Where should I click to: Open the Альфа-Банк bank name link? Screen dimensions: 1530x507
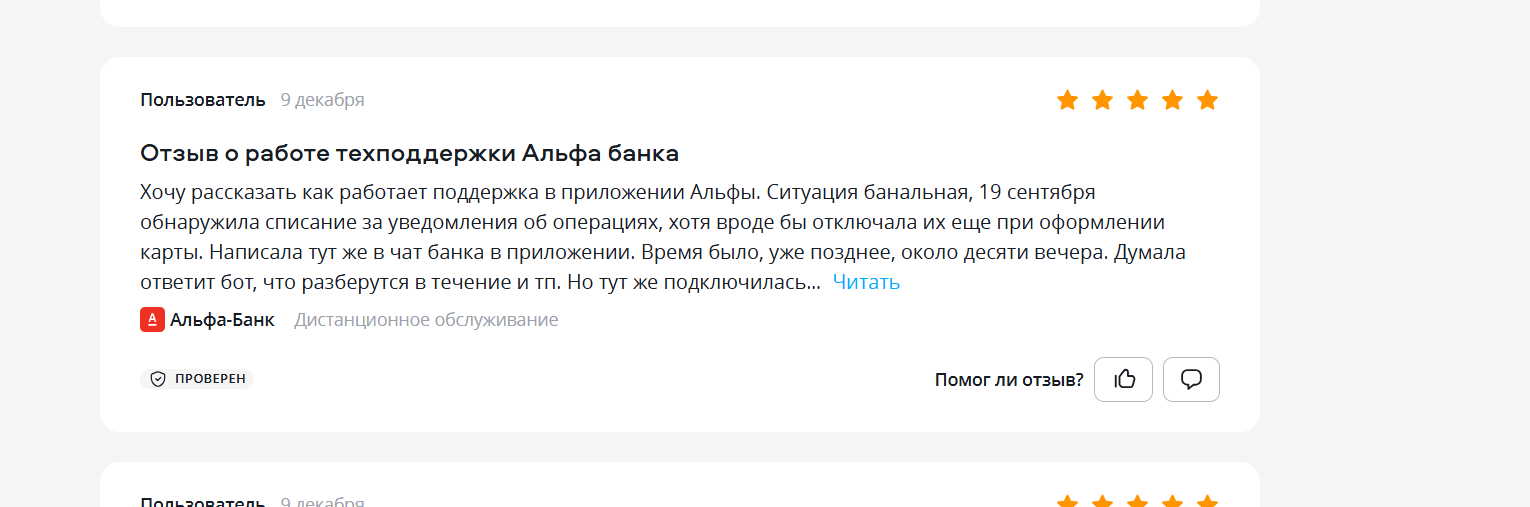pos(222,320)
